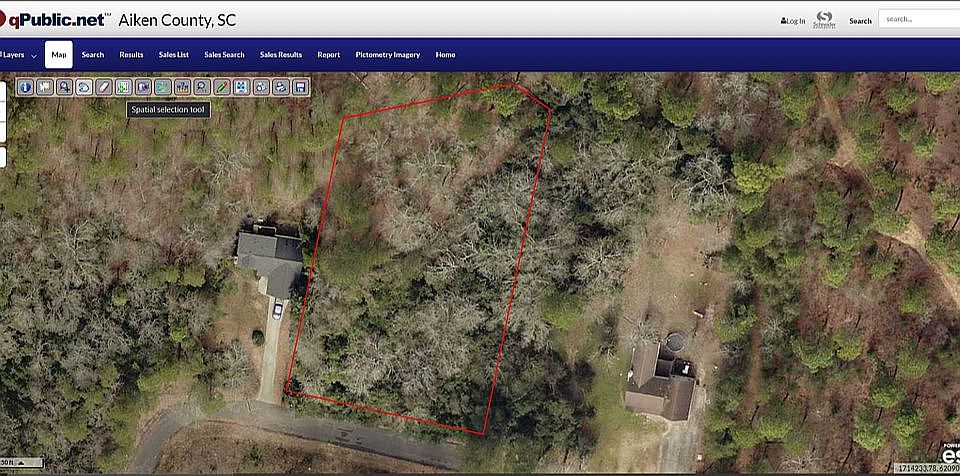
Task: Open the Layers dropdown menu
Action: click(18, 55)
